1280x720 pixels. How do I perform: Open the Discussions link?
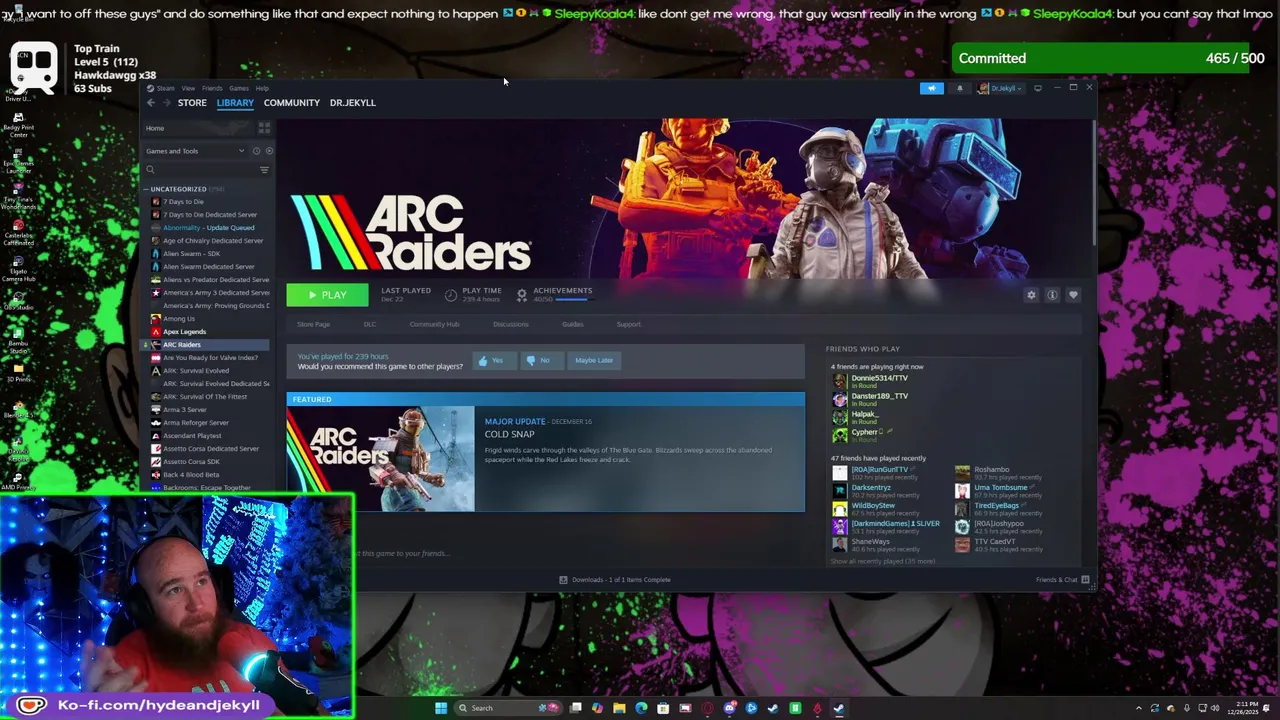click(x=511, y=324)
